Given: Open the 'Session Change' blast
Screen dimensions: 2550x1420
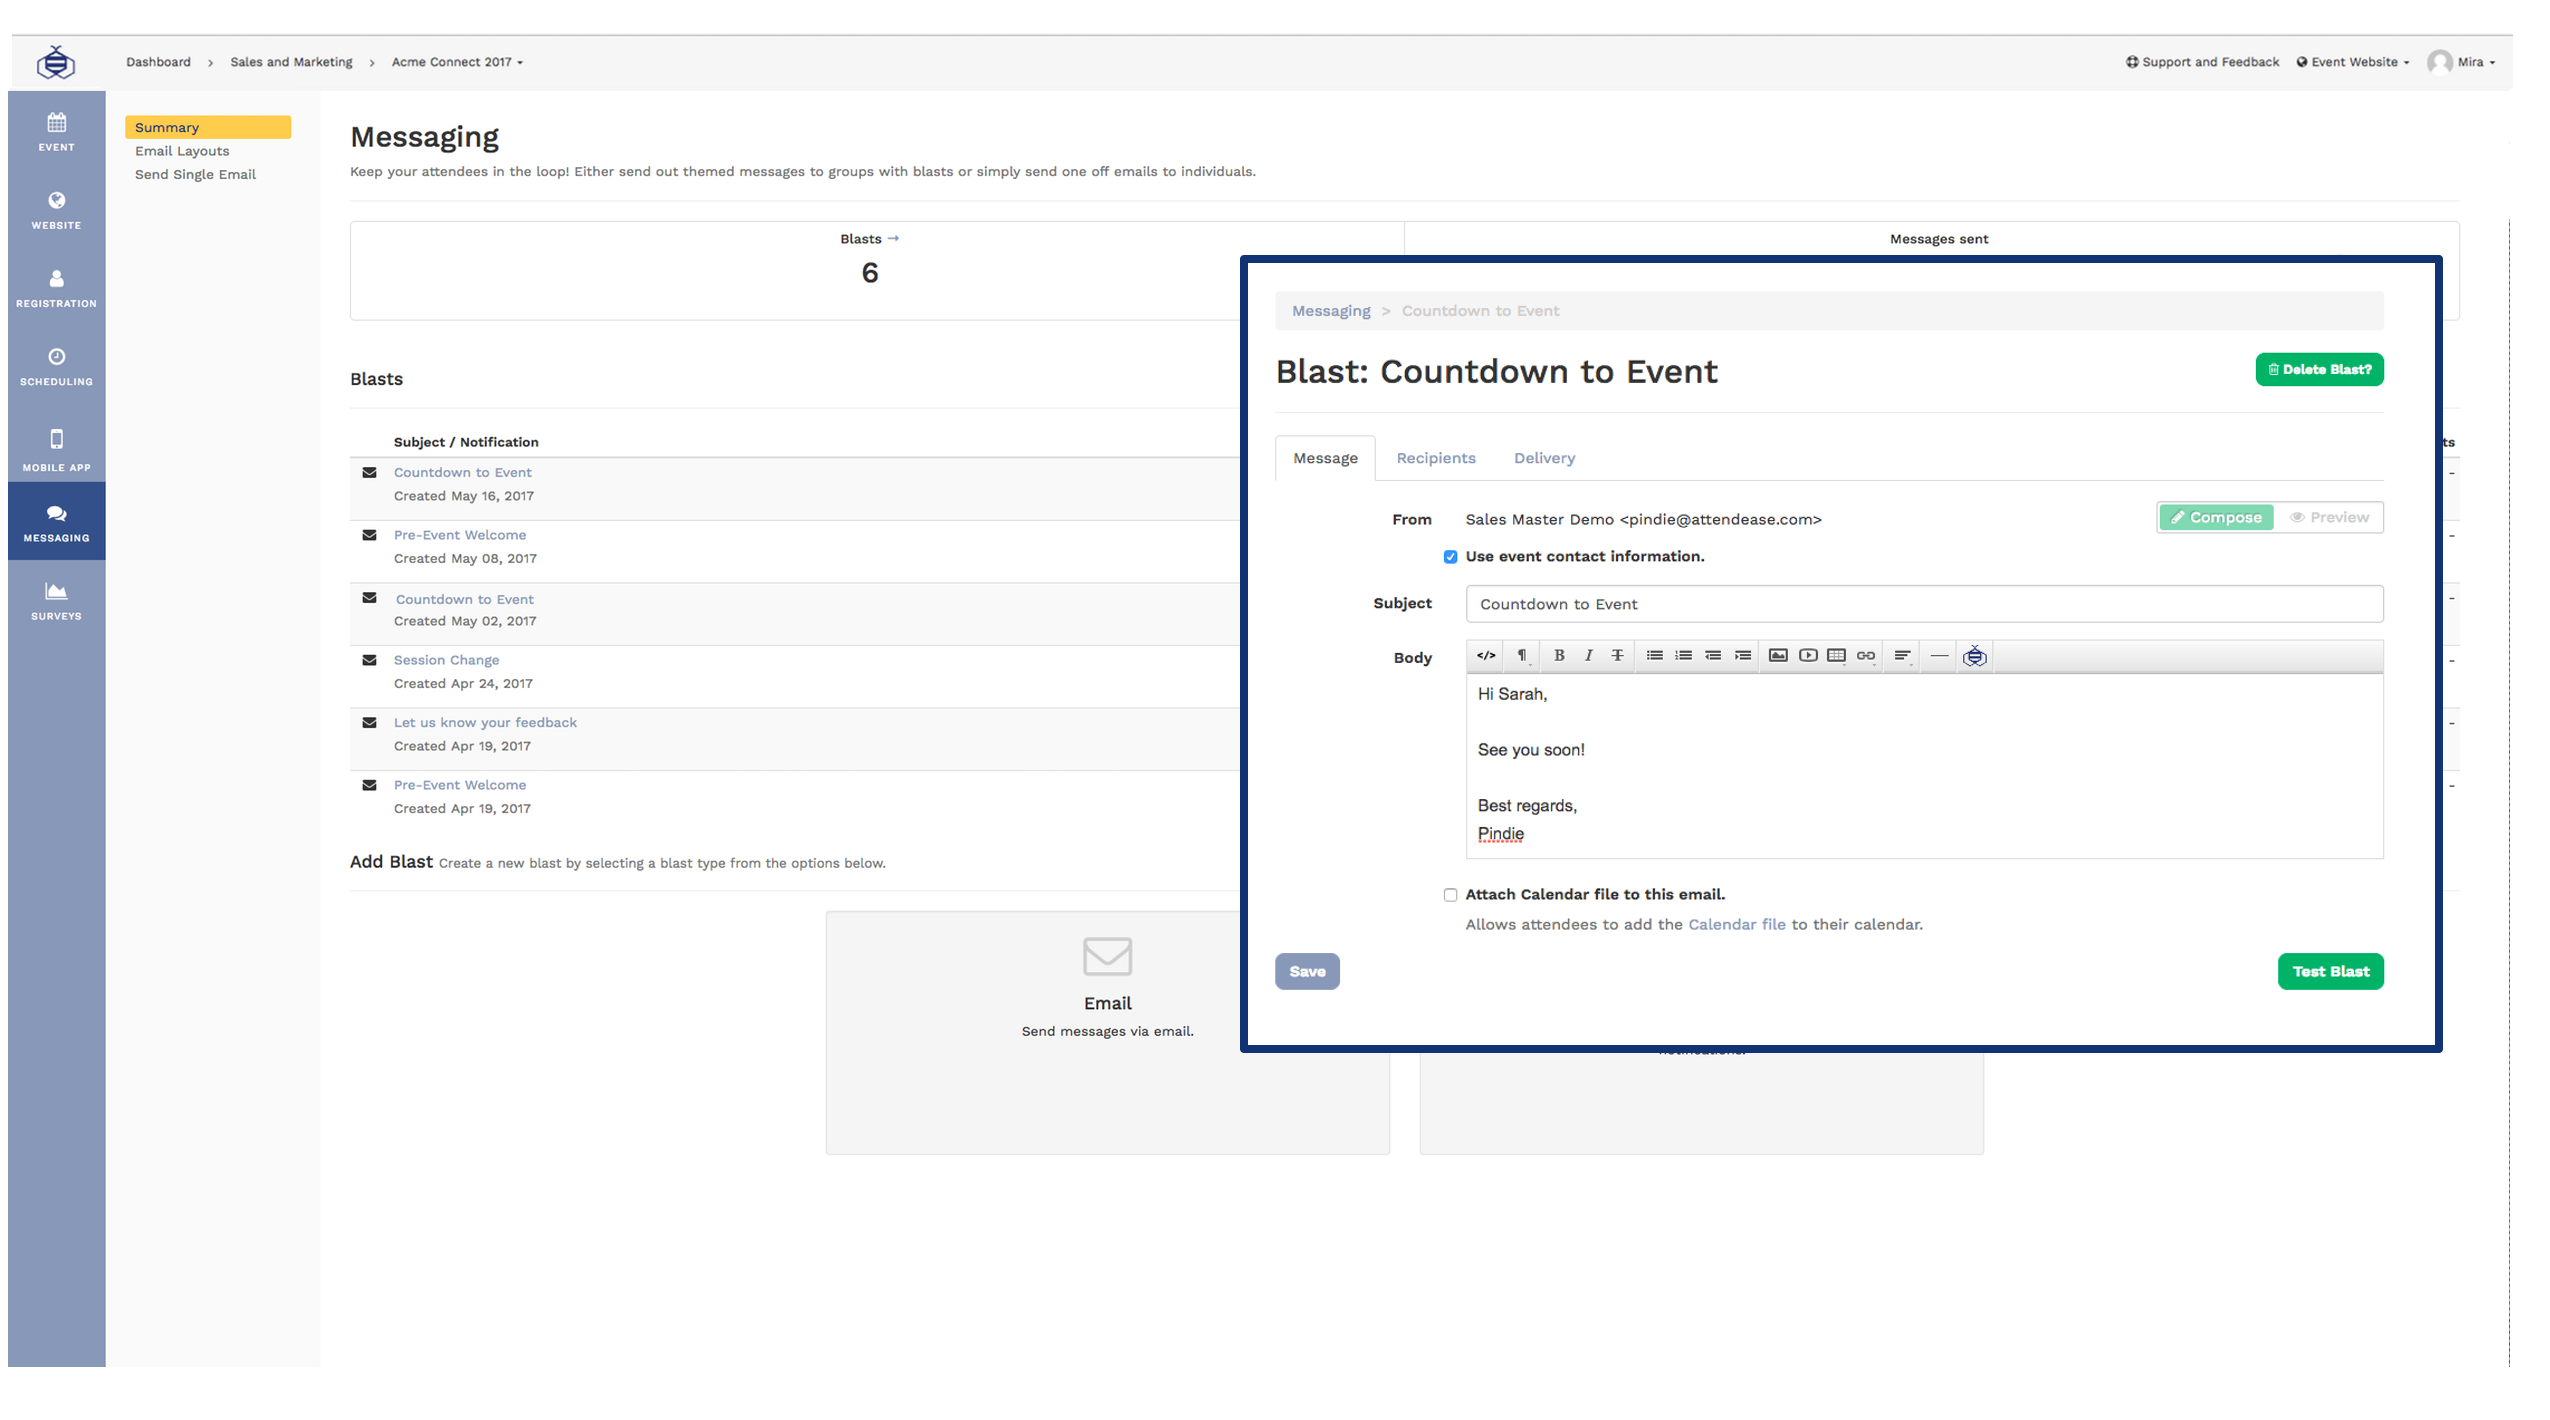Looking at the screenshot, I should click(x=446, y=660).
